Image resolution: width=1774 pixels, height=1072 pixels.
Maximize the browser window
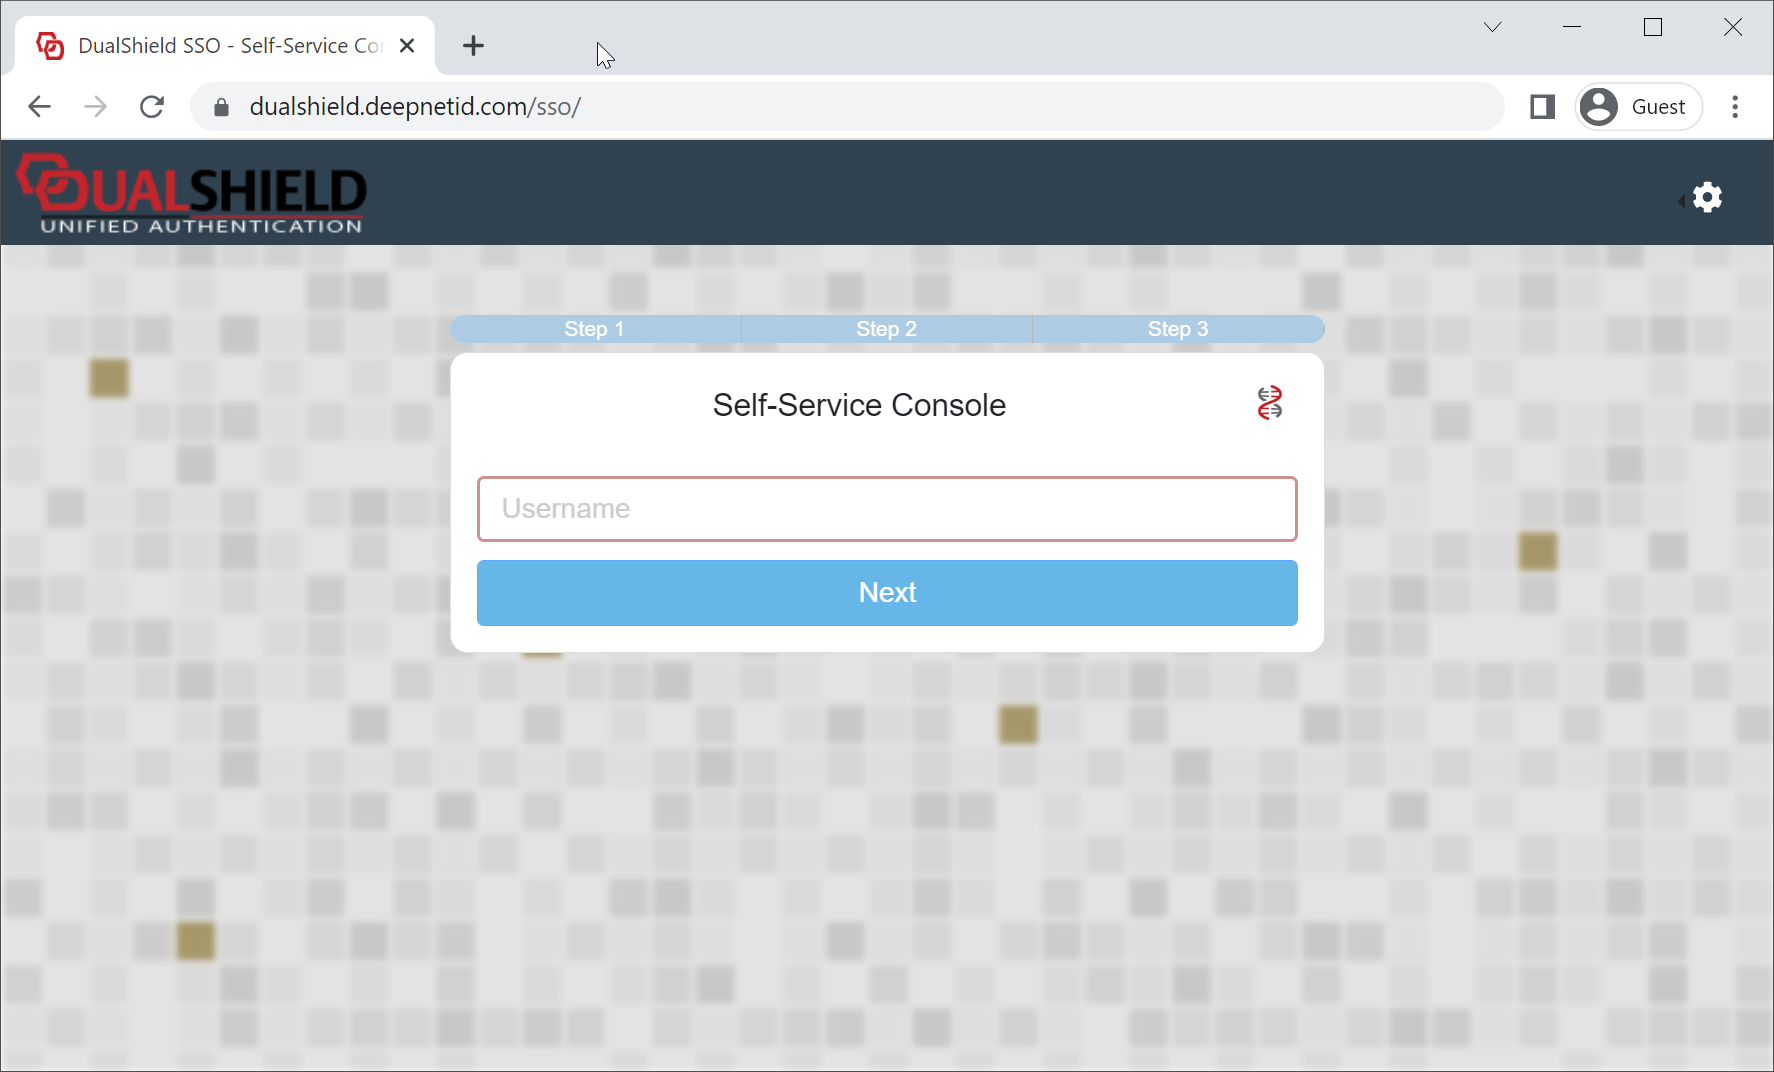coord(1653,27)
